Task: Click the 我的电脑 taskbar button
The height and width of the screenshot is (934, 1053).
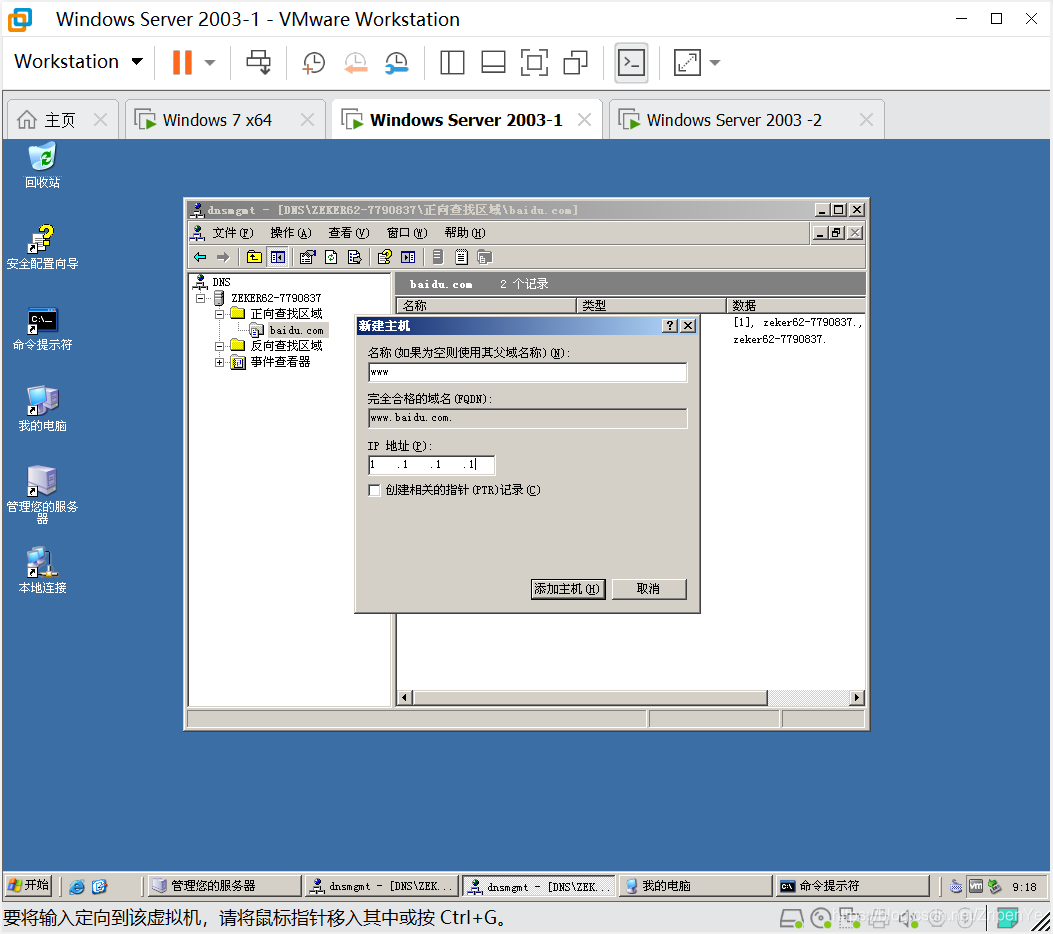Action: coord(694,886)
